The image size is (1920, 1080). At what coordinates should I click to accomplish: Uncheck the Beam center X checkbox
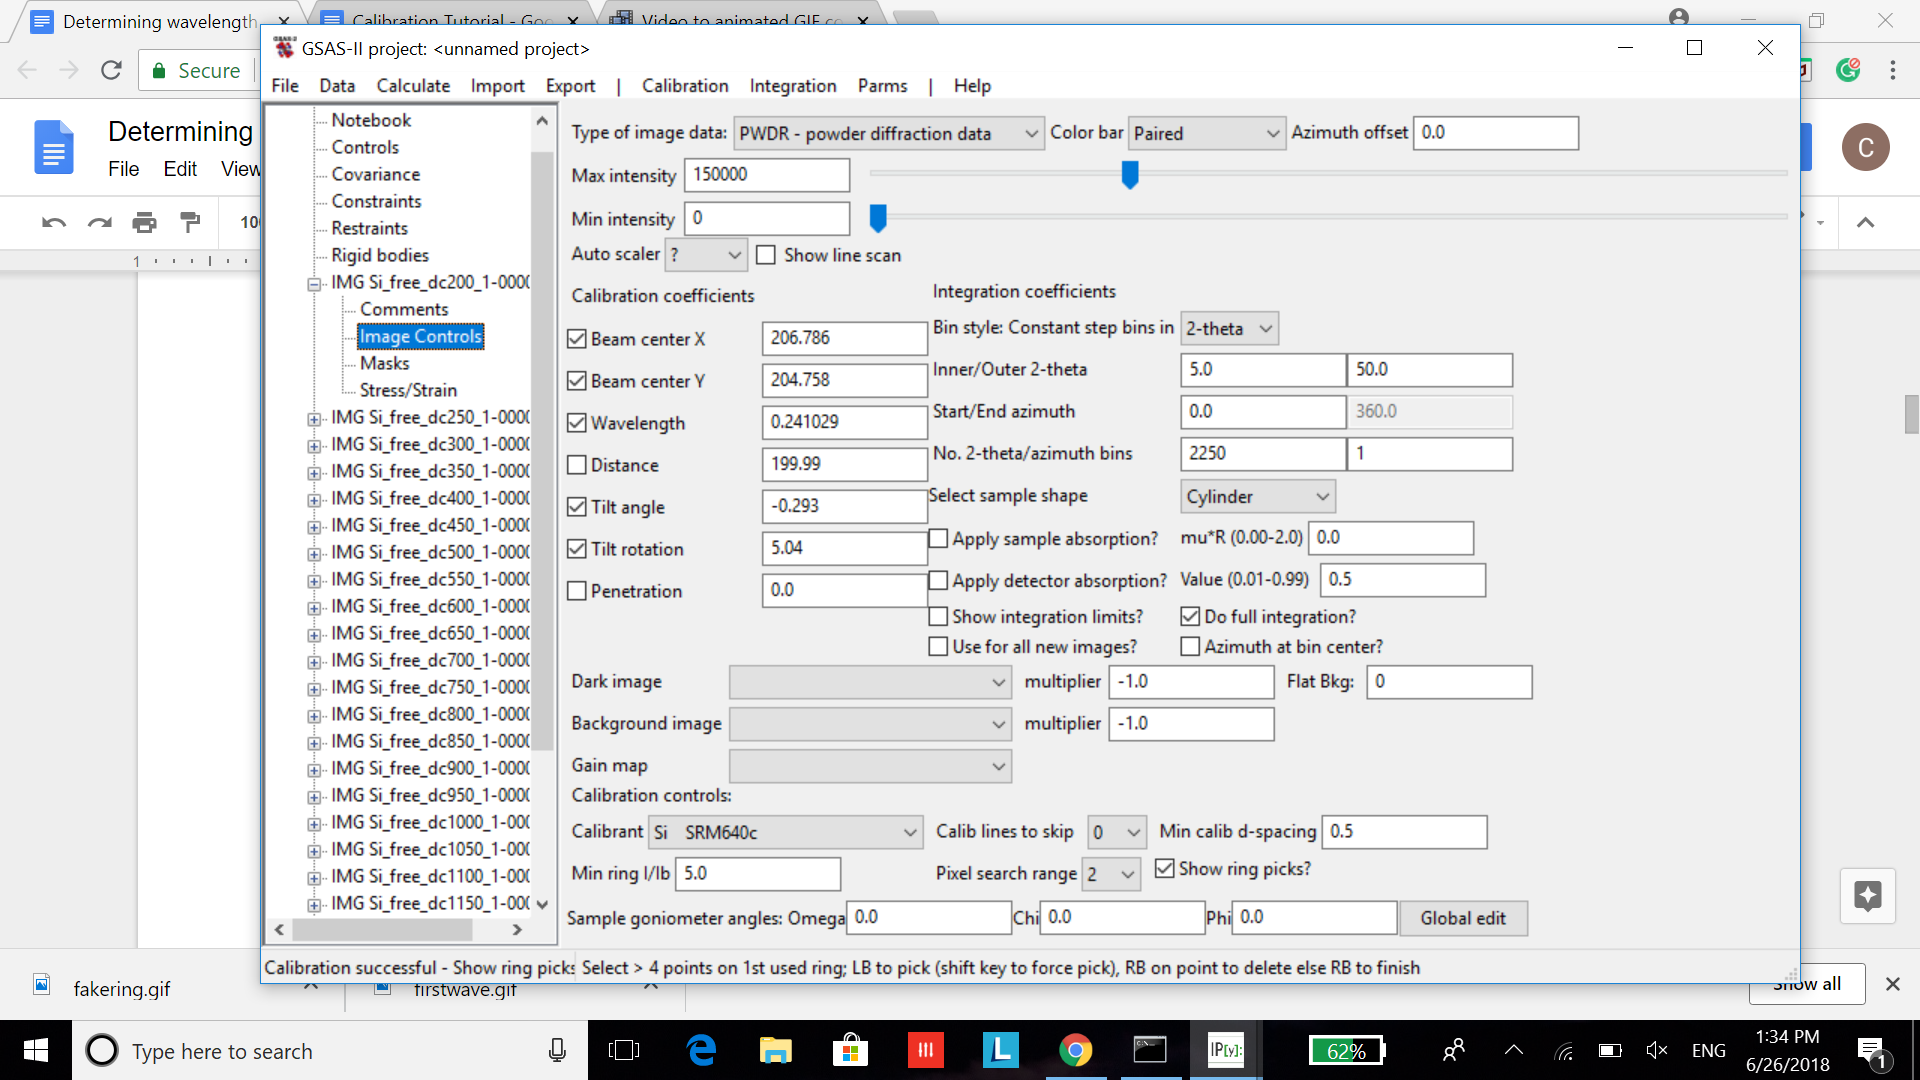pos(577,339)
